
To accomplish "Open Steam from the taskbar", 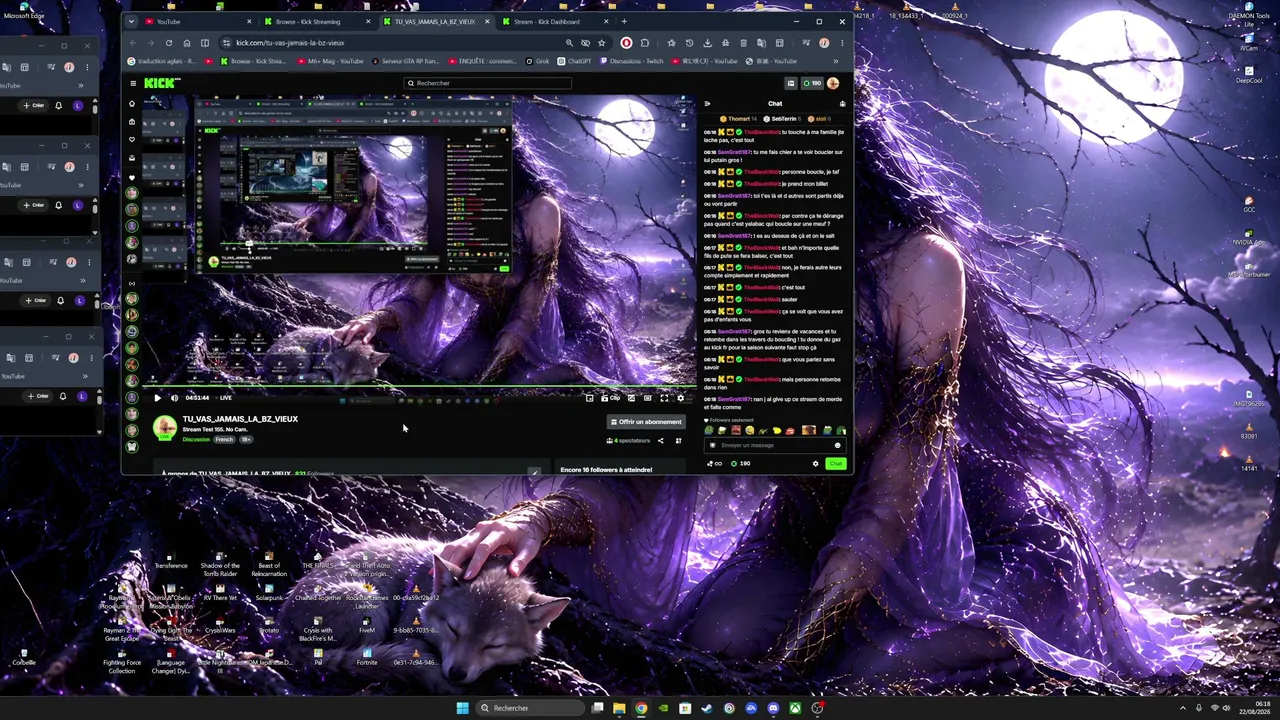I will point(707,708).
